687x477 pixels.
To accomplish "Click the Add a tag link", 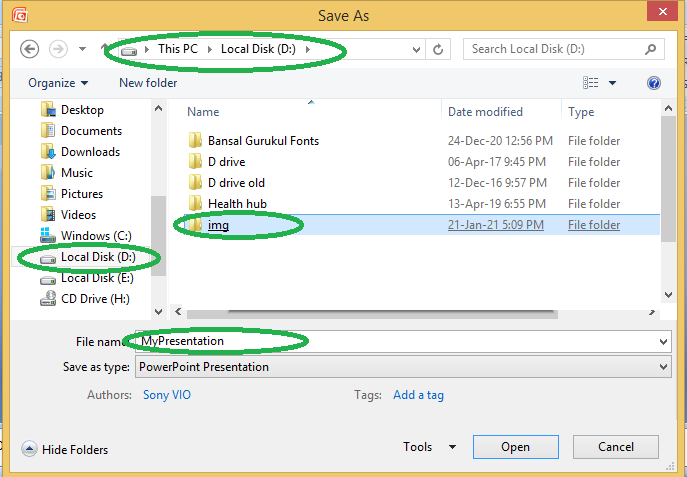I will (x=418, y=395).
